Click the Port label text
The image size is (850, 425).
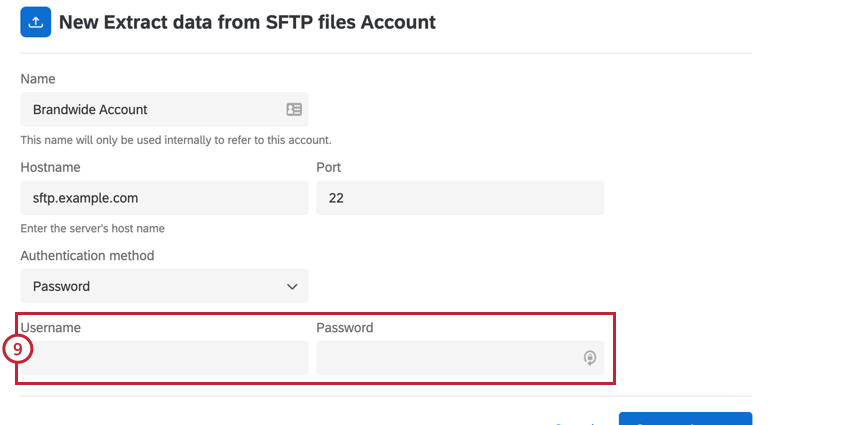tap(329, 167)
